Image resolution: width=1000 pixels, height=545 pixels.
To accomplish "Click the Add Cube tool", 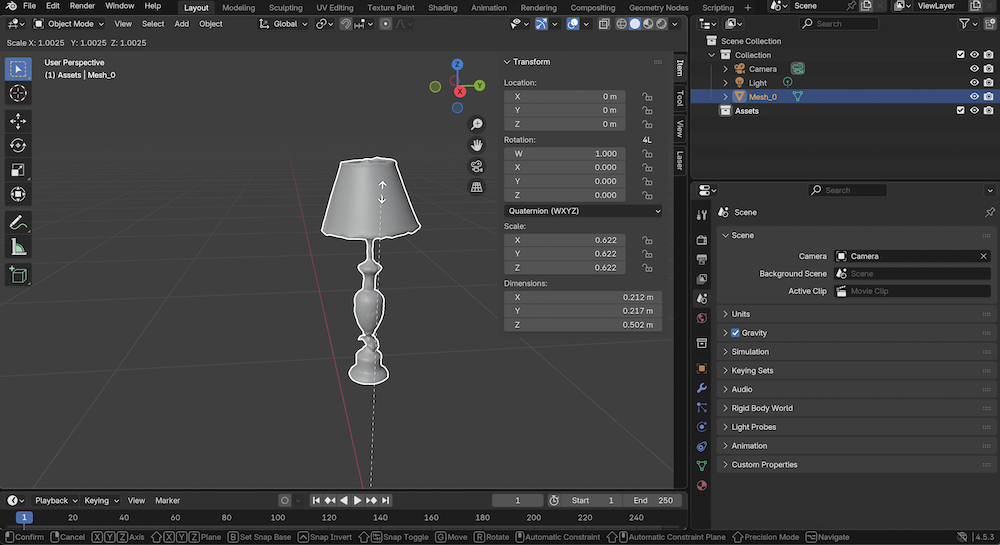I will [18, 274].
